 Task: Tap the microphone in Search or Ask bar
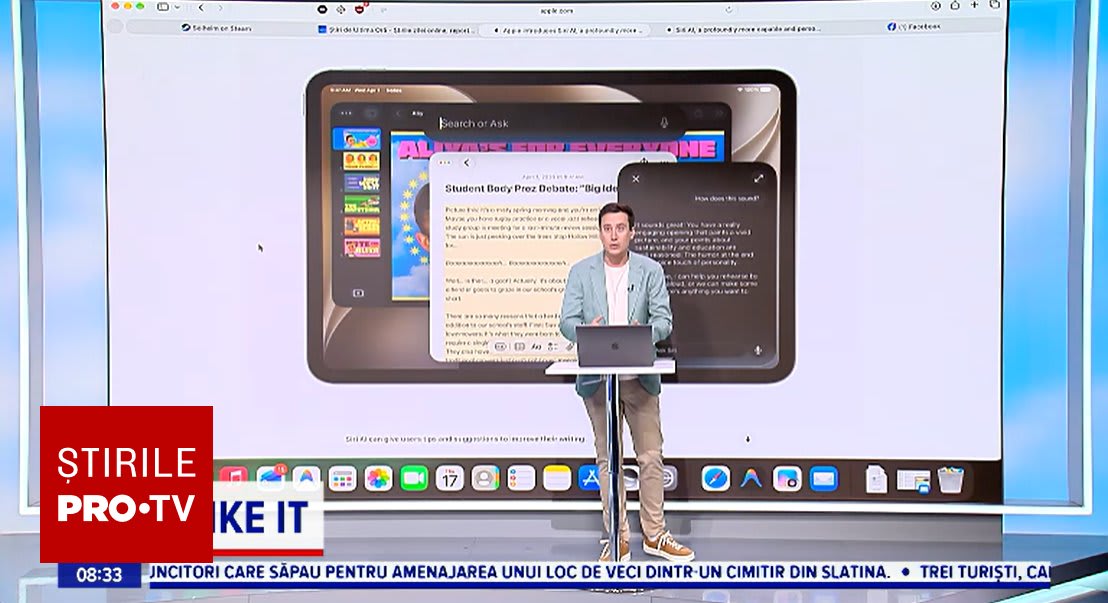(664, 123)
